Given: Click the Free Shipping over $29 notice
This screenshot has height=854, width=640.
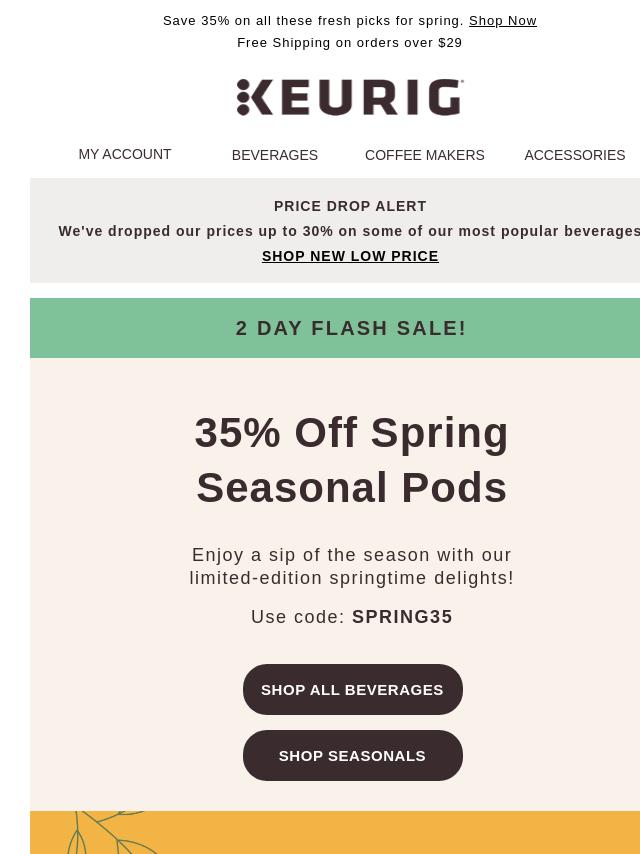Looking at the screenshot, I should [350, 42].
